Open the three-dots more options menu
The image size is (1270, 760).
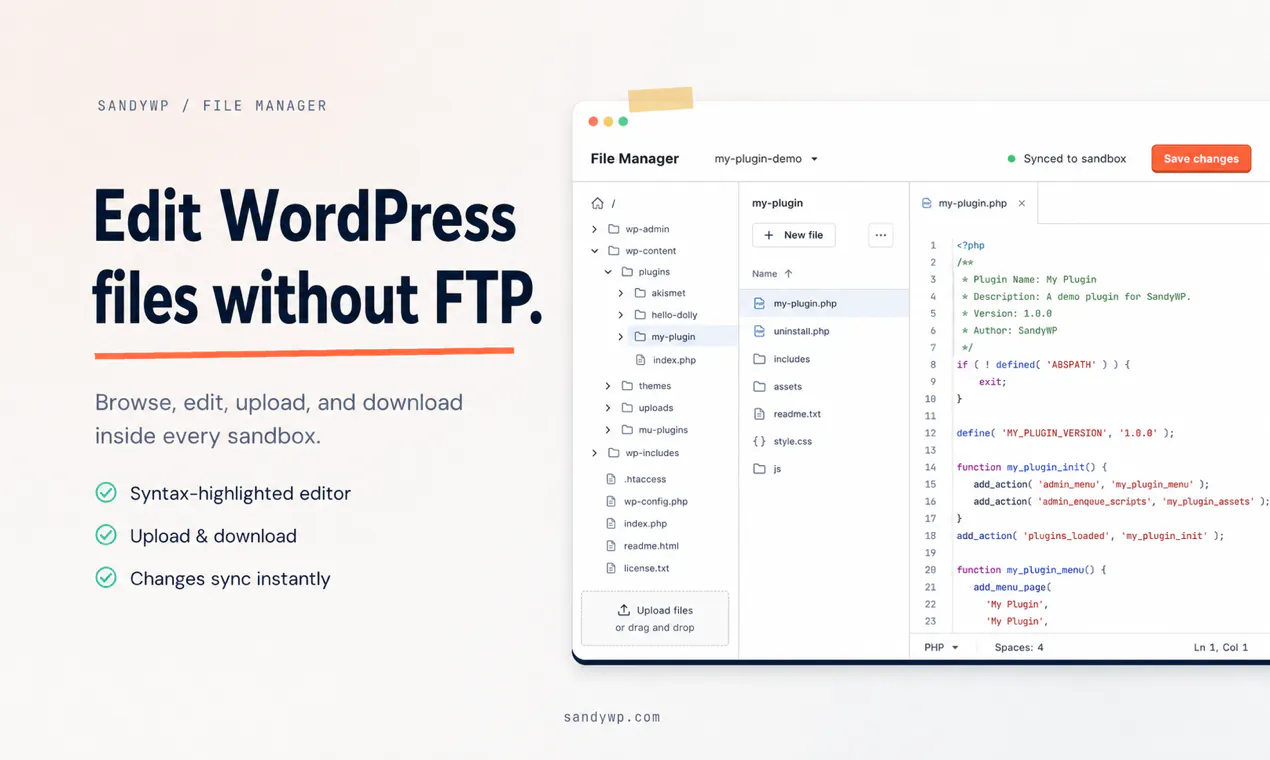click(881, 235)
